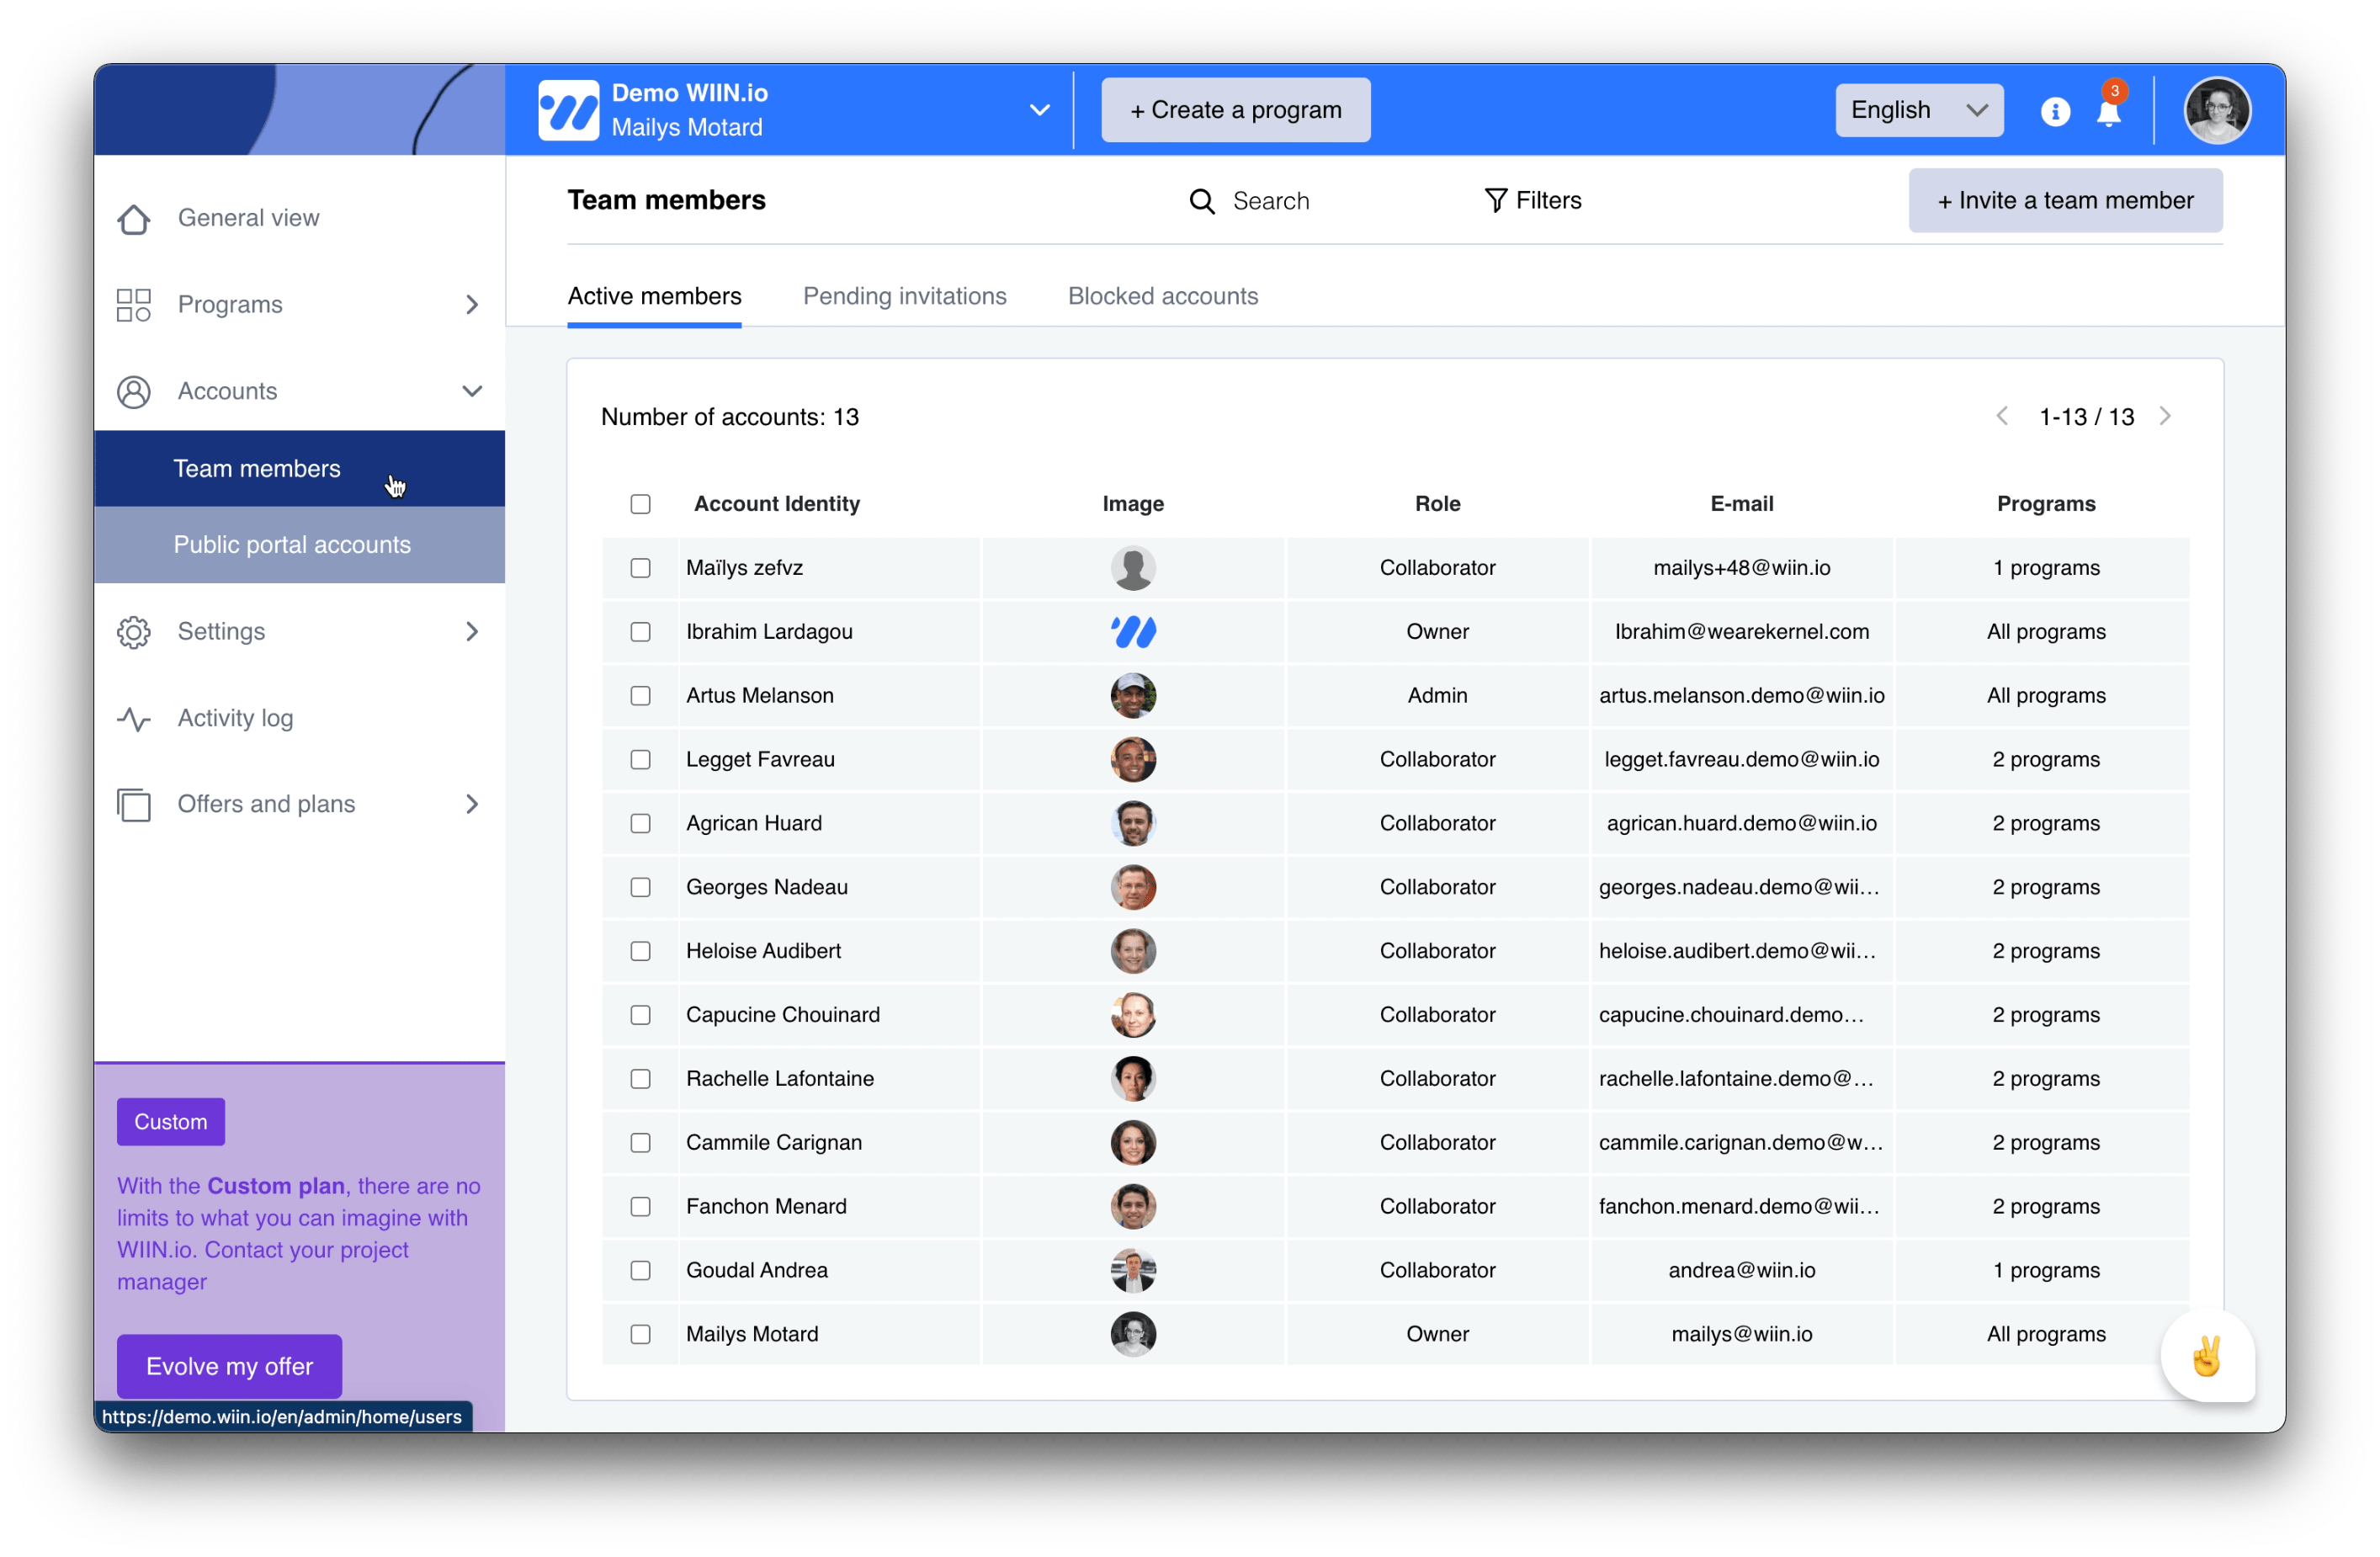Enable checkbox for Maïlys zefvz row
The width and height of the screenshot is (2380, 1557).
point(640,568)
